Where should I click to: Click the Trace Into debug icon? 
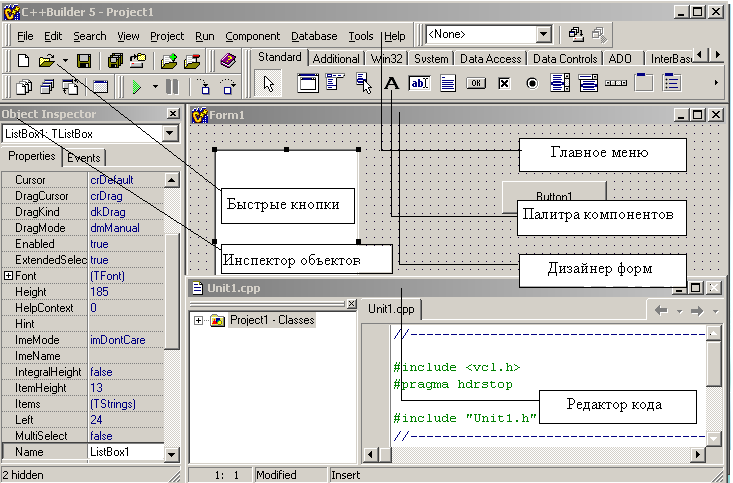click(204, 87)
